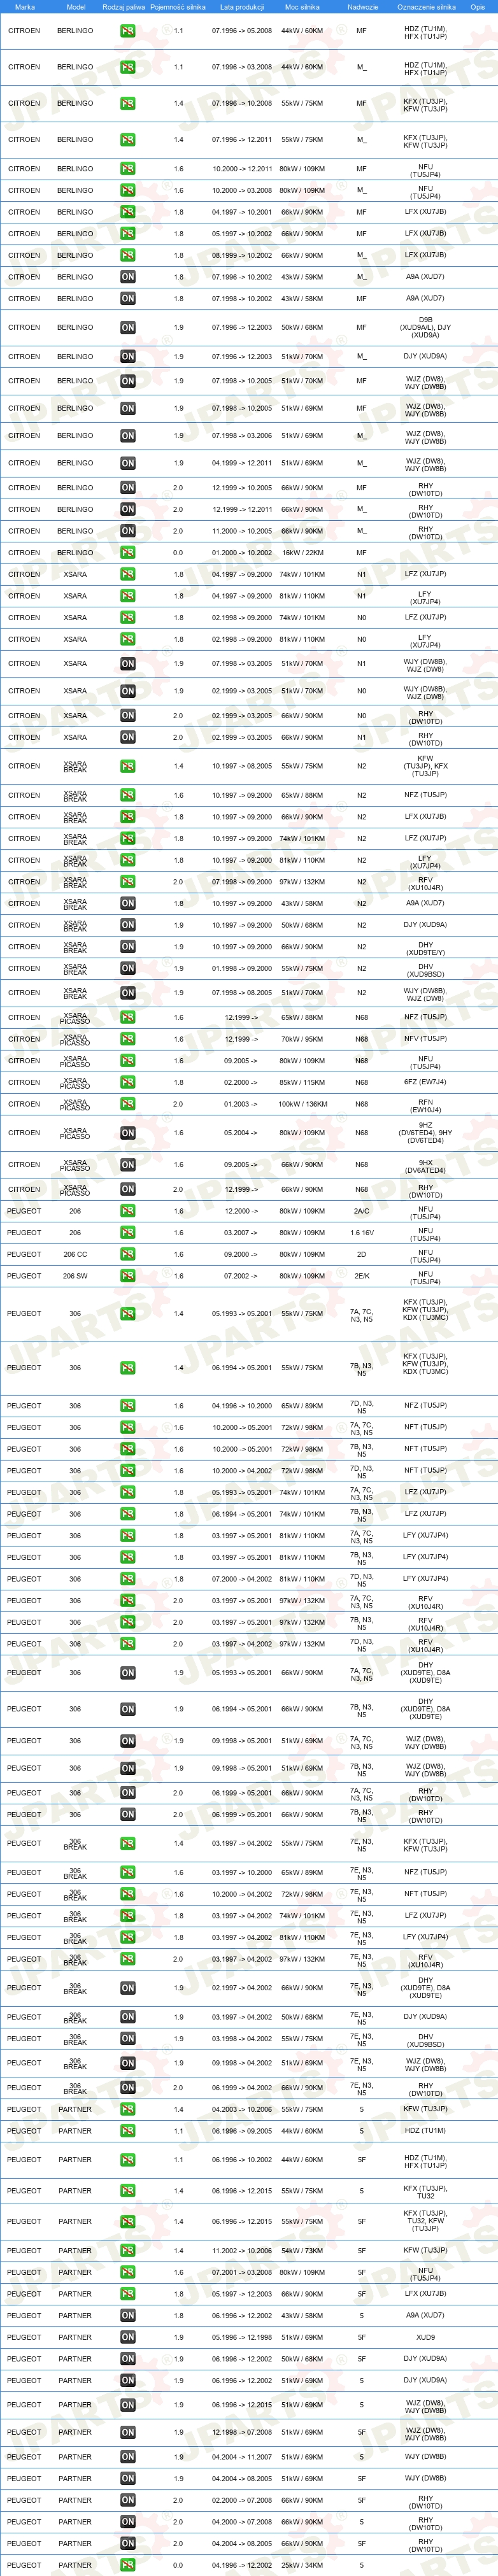Click the '100kW / 136KM' power cell
The width and height of the screenshot is (498, 2576).
tap(302, 1104)
